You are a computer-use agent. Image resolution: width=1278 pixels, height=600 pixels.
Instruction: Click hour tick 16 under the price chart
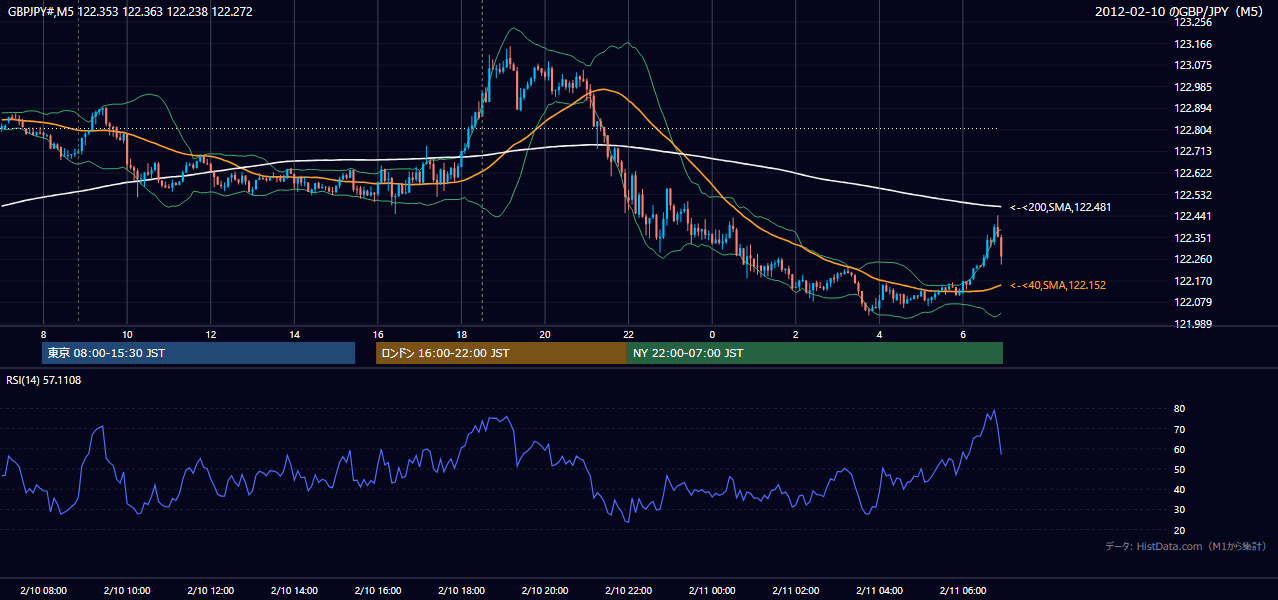(x=377, y=334)
